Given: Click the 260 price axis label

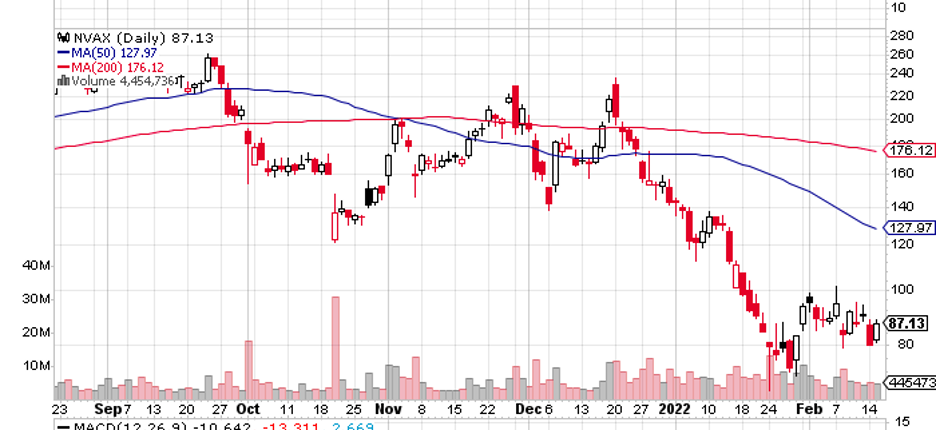Looking at the screenshot, I should pyautogui.click(x=901, y=54).
